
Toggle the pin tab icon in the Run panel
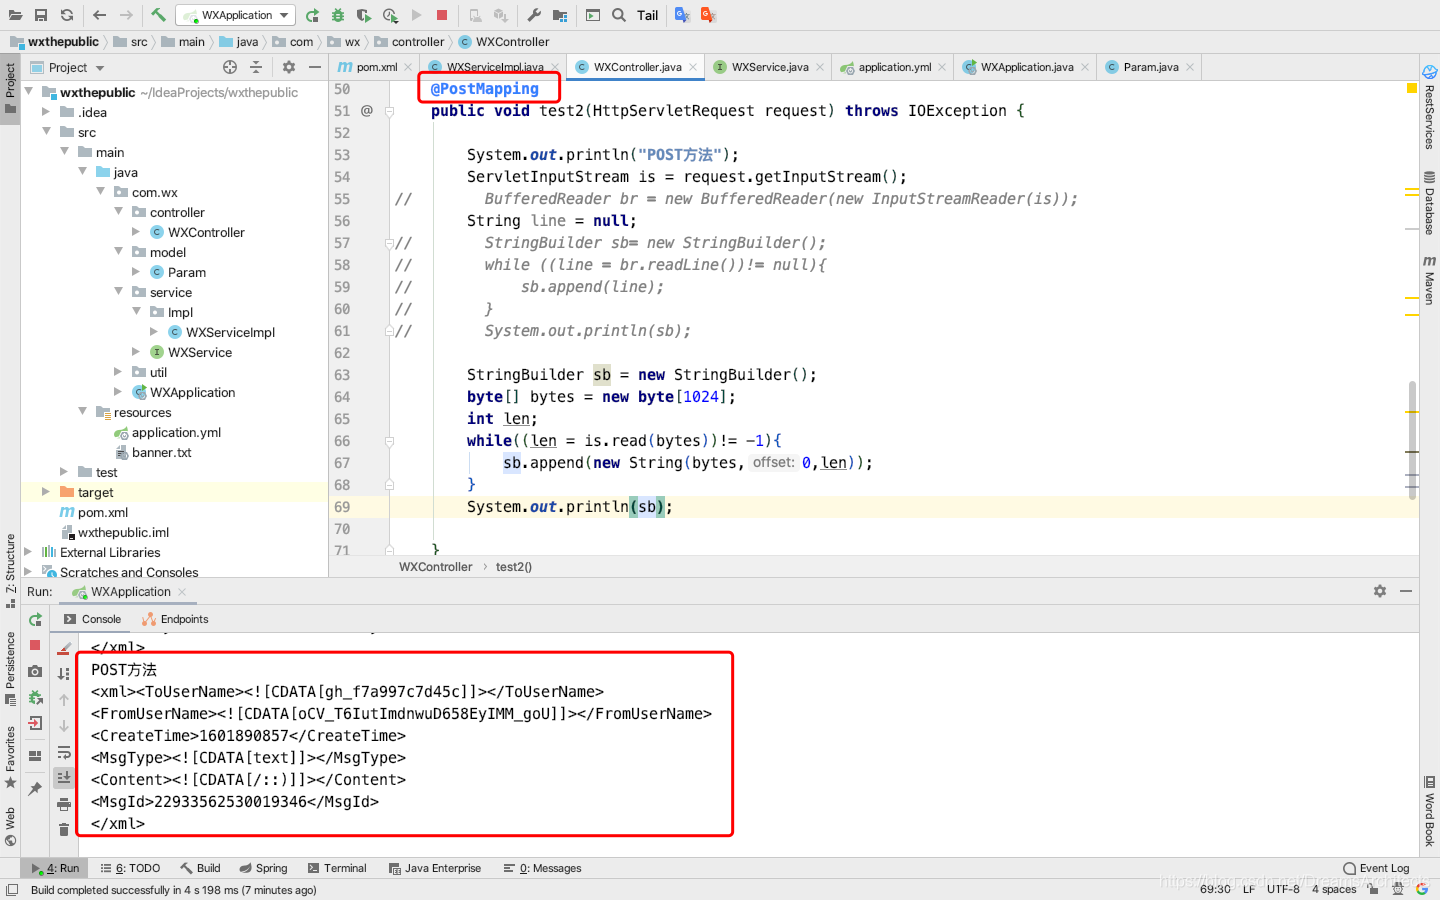35,789
